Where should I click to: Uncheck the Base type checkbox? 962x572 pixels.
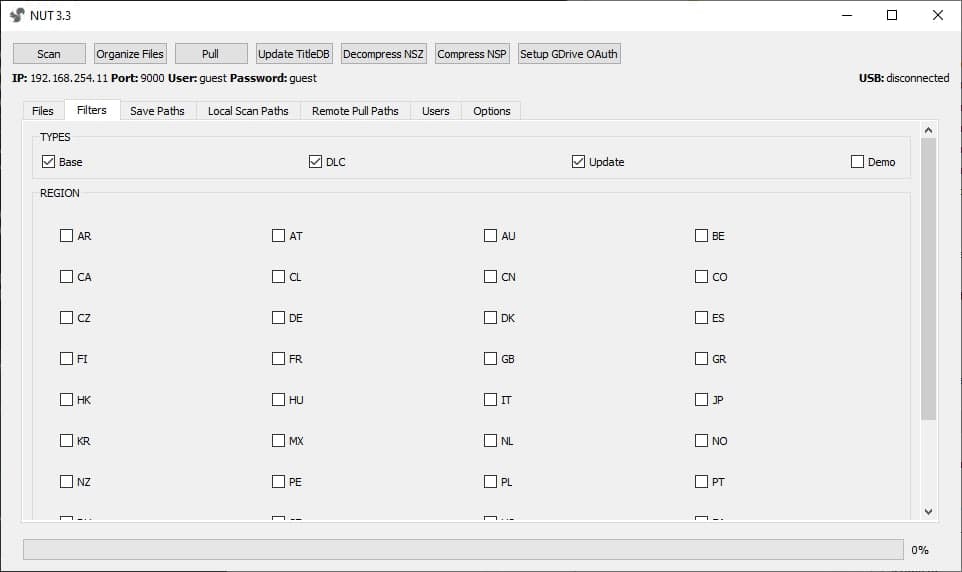click(48, 161)
